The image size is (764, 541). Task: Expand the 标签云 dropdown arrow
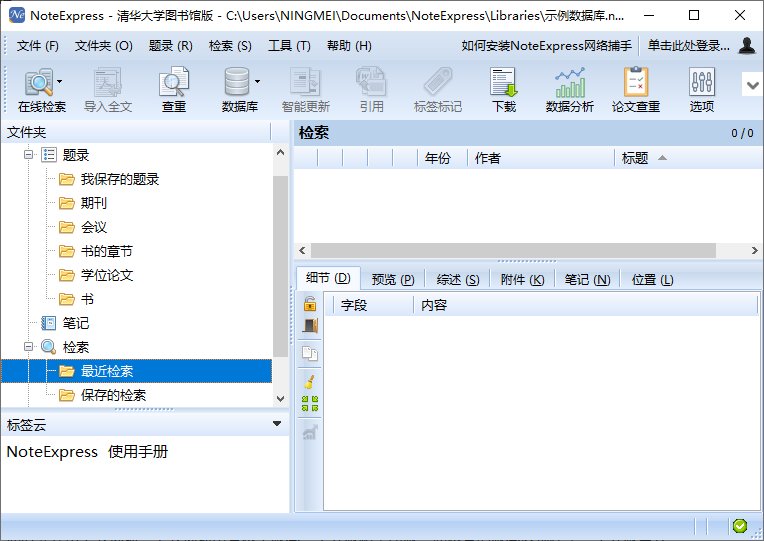[x=277, y=424]
